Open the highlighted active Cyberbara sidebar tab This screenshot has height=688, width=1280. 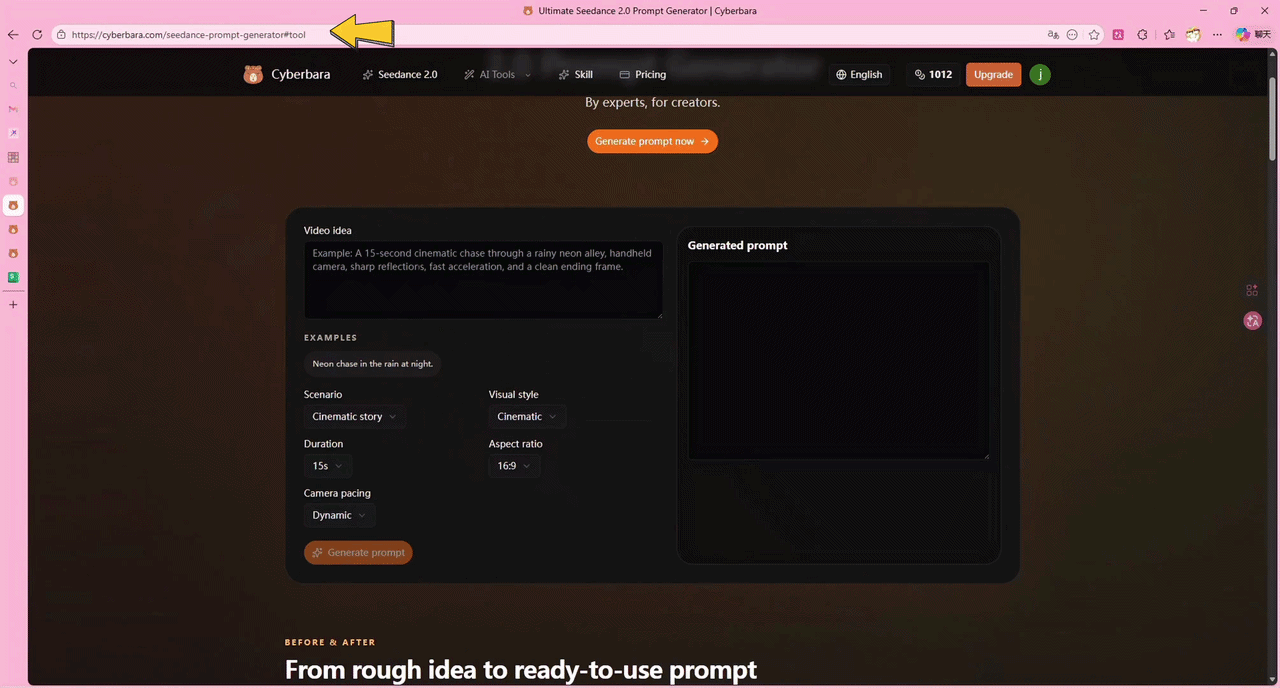pos(13,205)
